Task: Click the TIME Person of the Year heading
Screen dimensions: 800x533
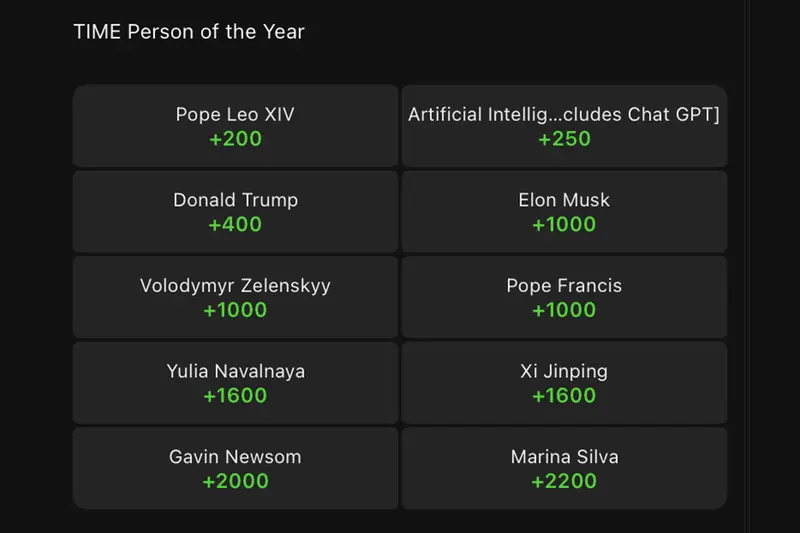Action: [x=189, y=31]
